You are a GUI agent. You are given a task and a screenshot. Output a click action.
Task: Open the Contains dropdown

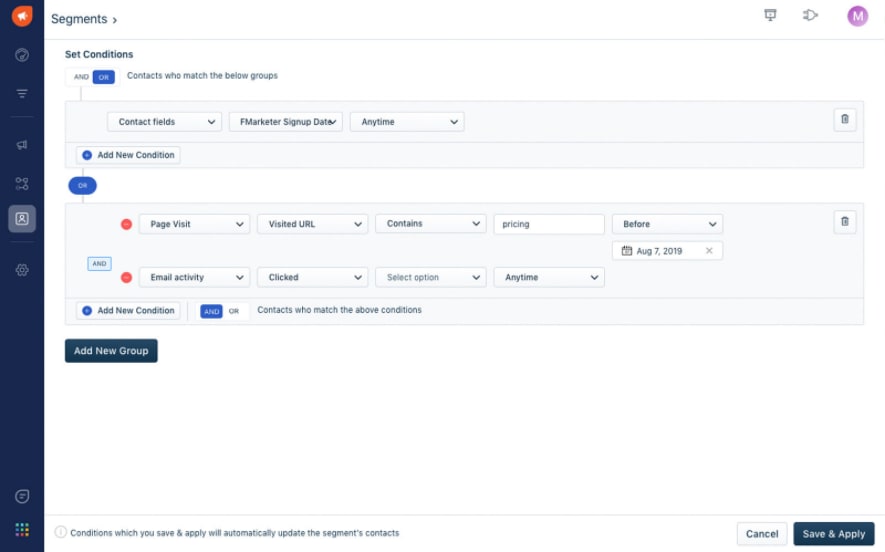tap(431, 224)
